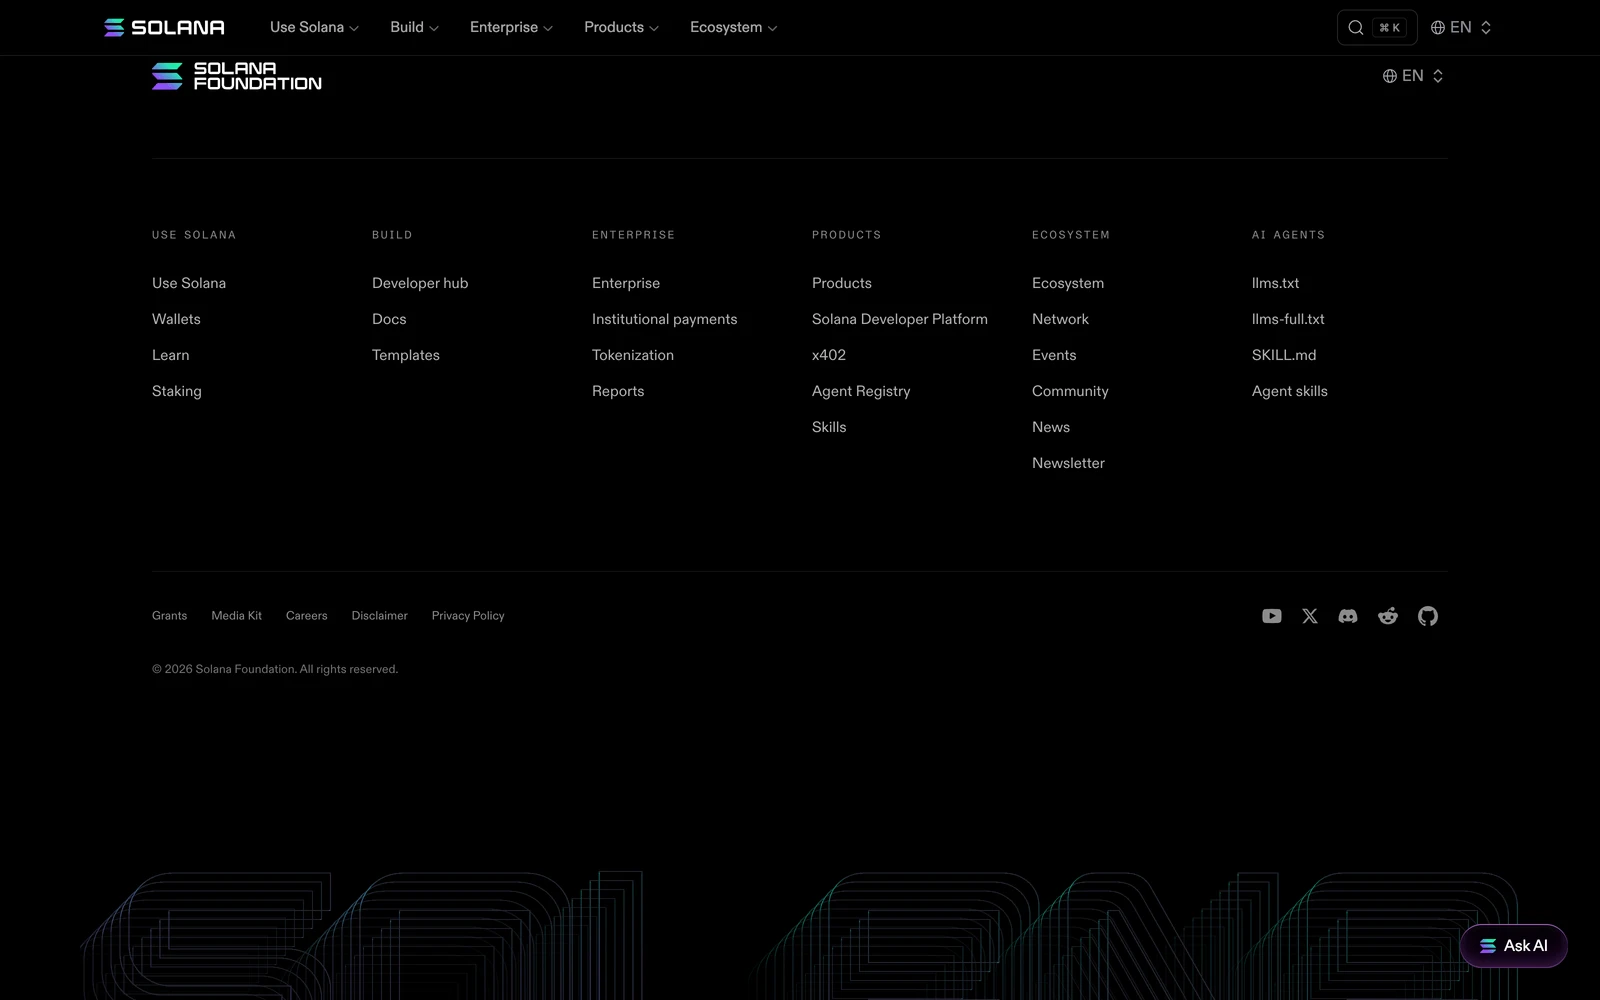Open YouTube social icon
Viewport: 1600px width, 1000px height.
pos(1272,616)
